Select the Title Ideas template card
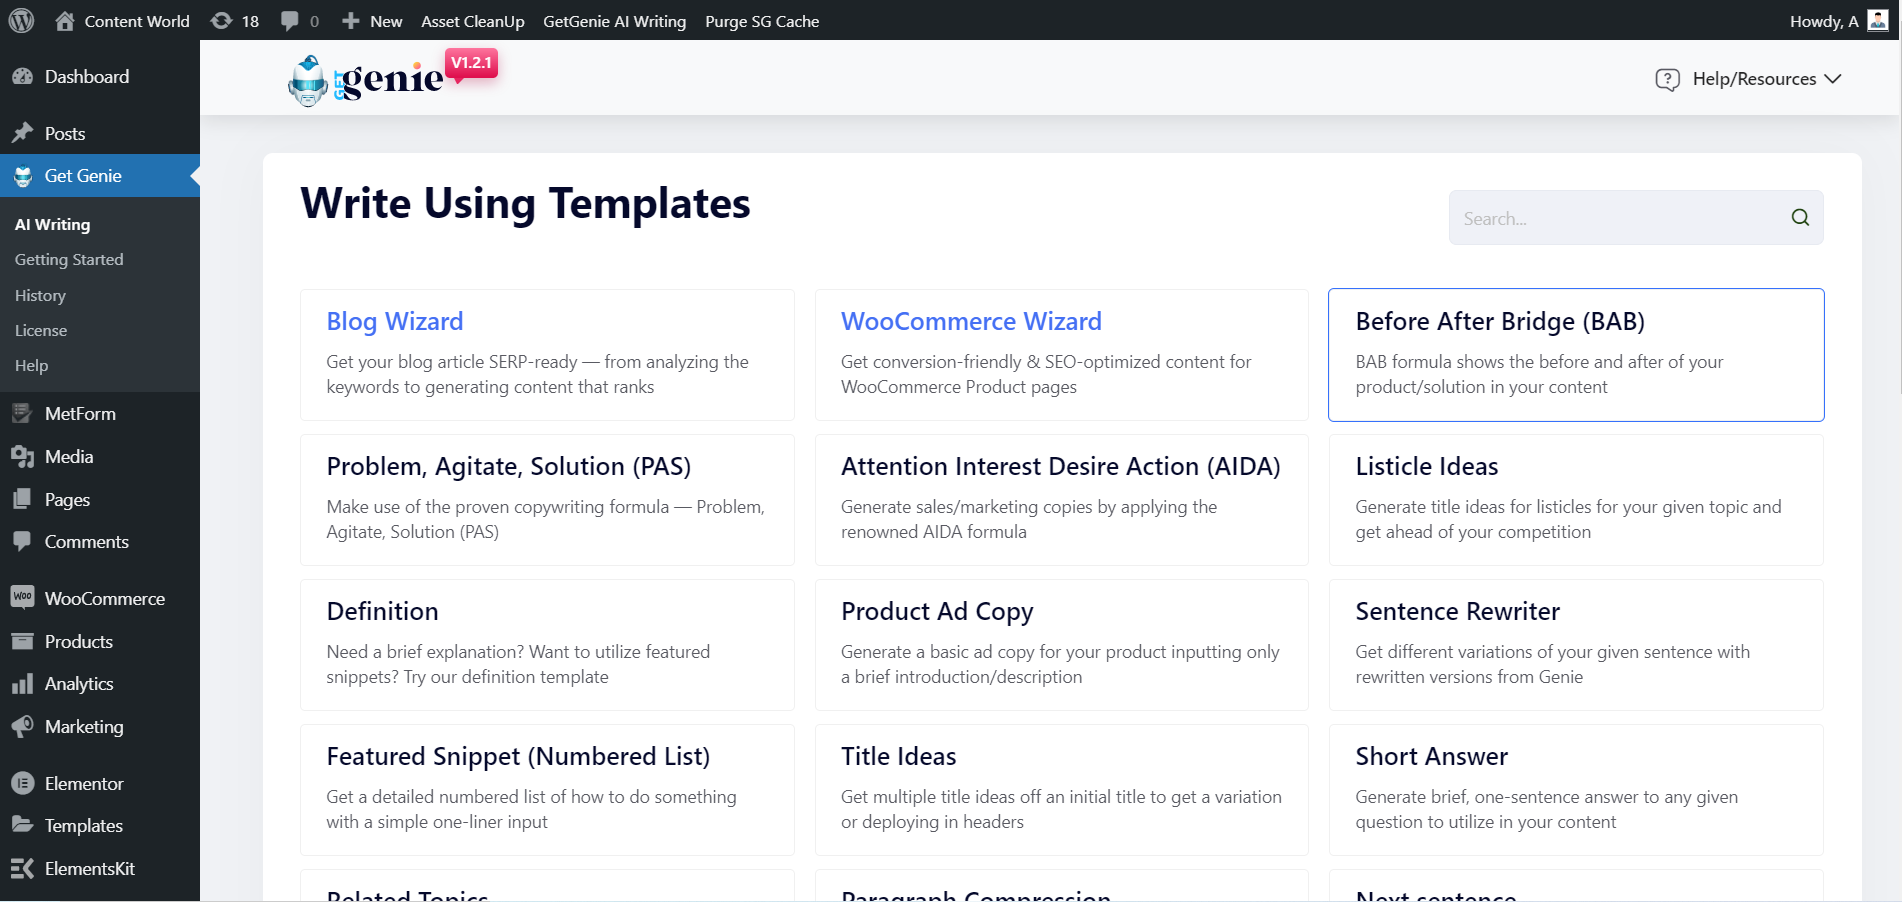1902x902 pixels. (1061, 790)
